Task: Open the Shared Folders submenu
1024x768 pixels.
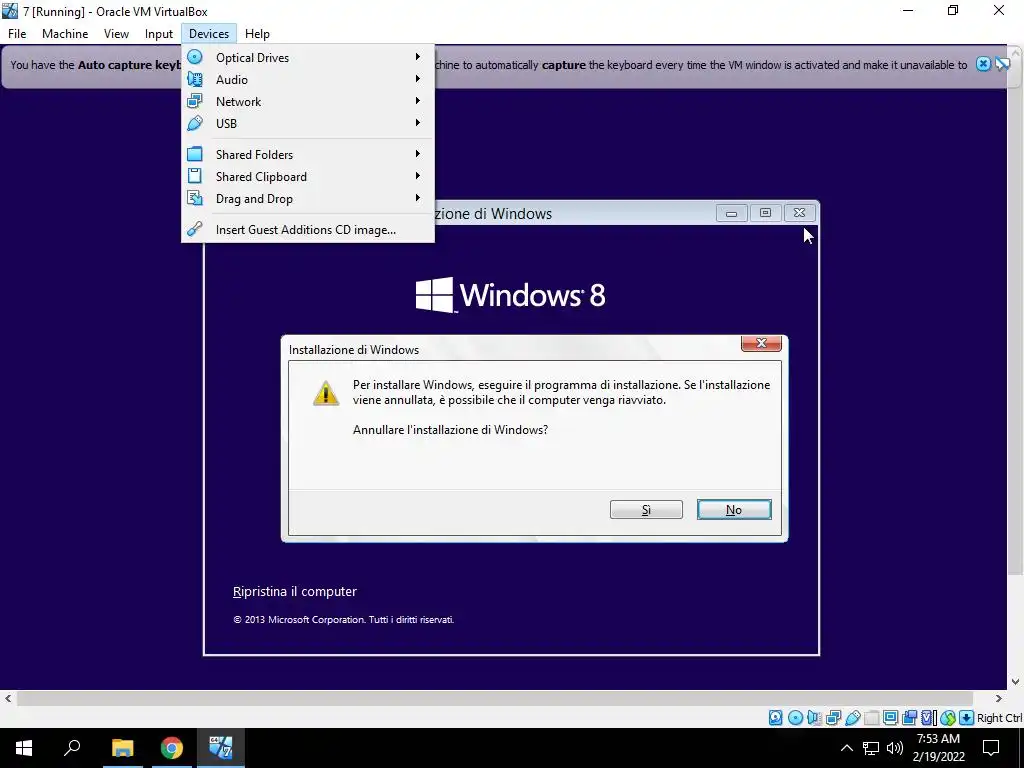Action: point(308,155)
